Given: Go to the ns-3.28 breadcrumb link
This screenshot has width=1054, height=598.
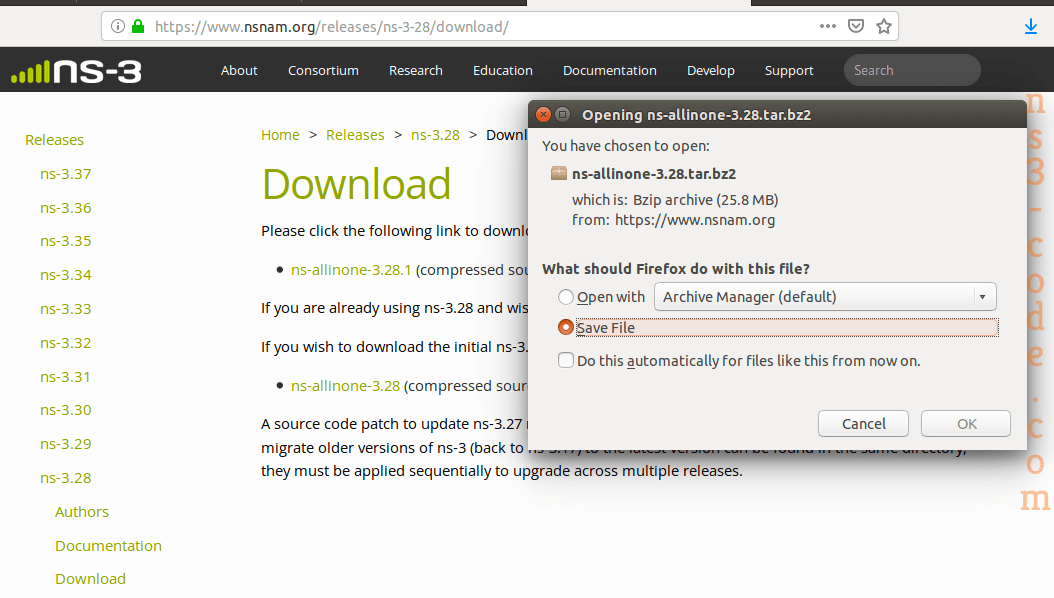Looking at the screenshot, I should coord(435,134).
